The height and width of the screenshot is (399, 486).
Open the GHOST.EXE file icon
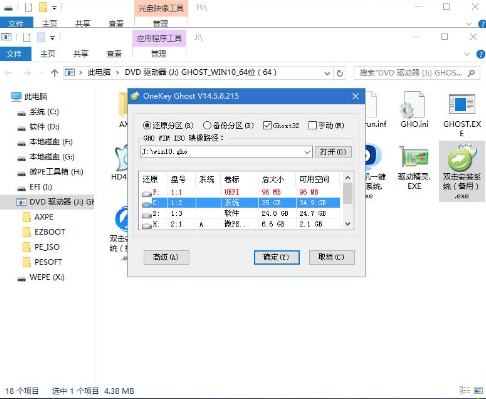pyautogui.click(x=461, y=104)
